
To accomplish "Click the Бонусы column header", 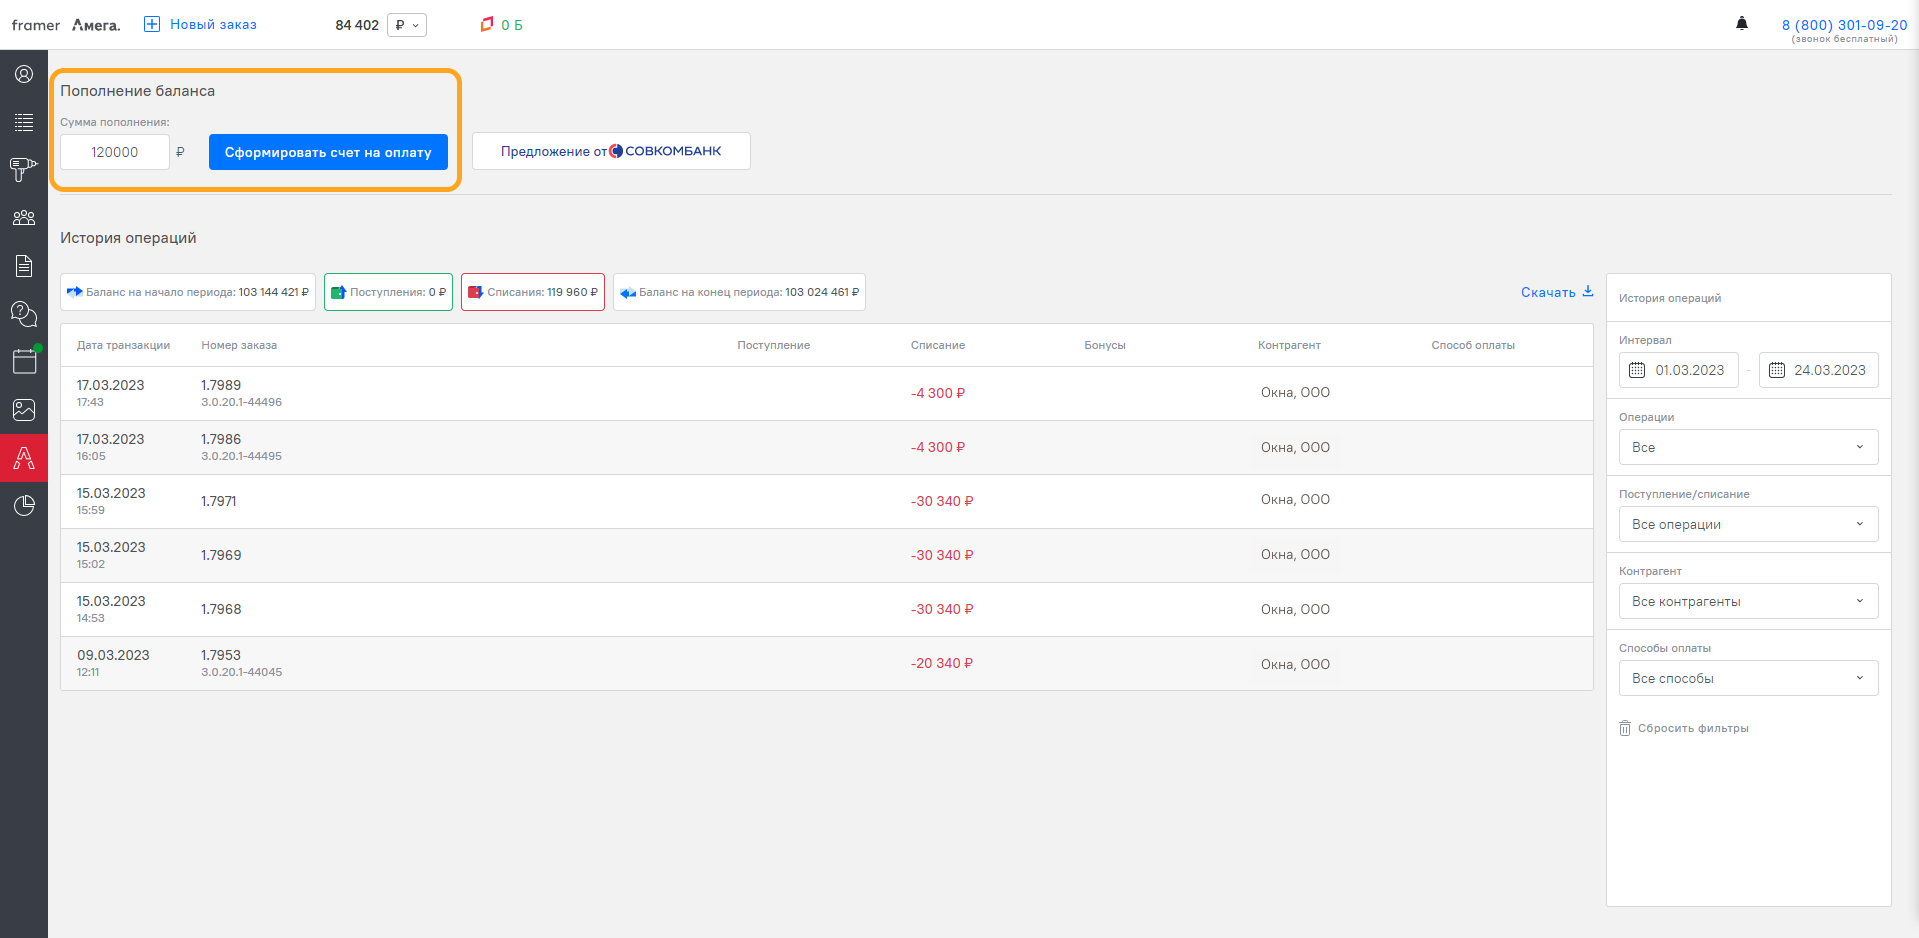I will pyautogui.click(x=1105, y=345).
